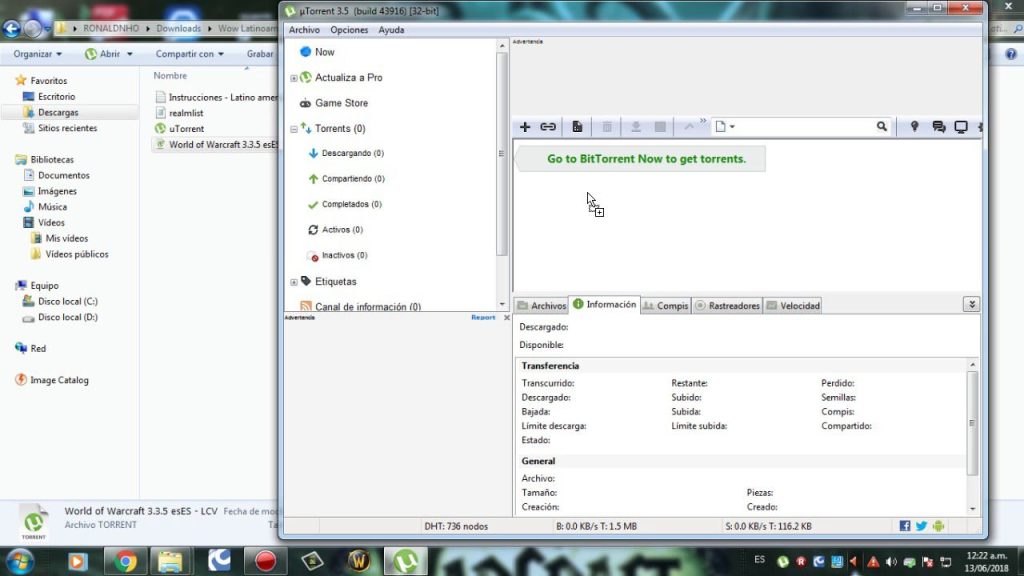Open remote devices with the monitor icon

coord(961,127)
